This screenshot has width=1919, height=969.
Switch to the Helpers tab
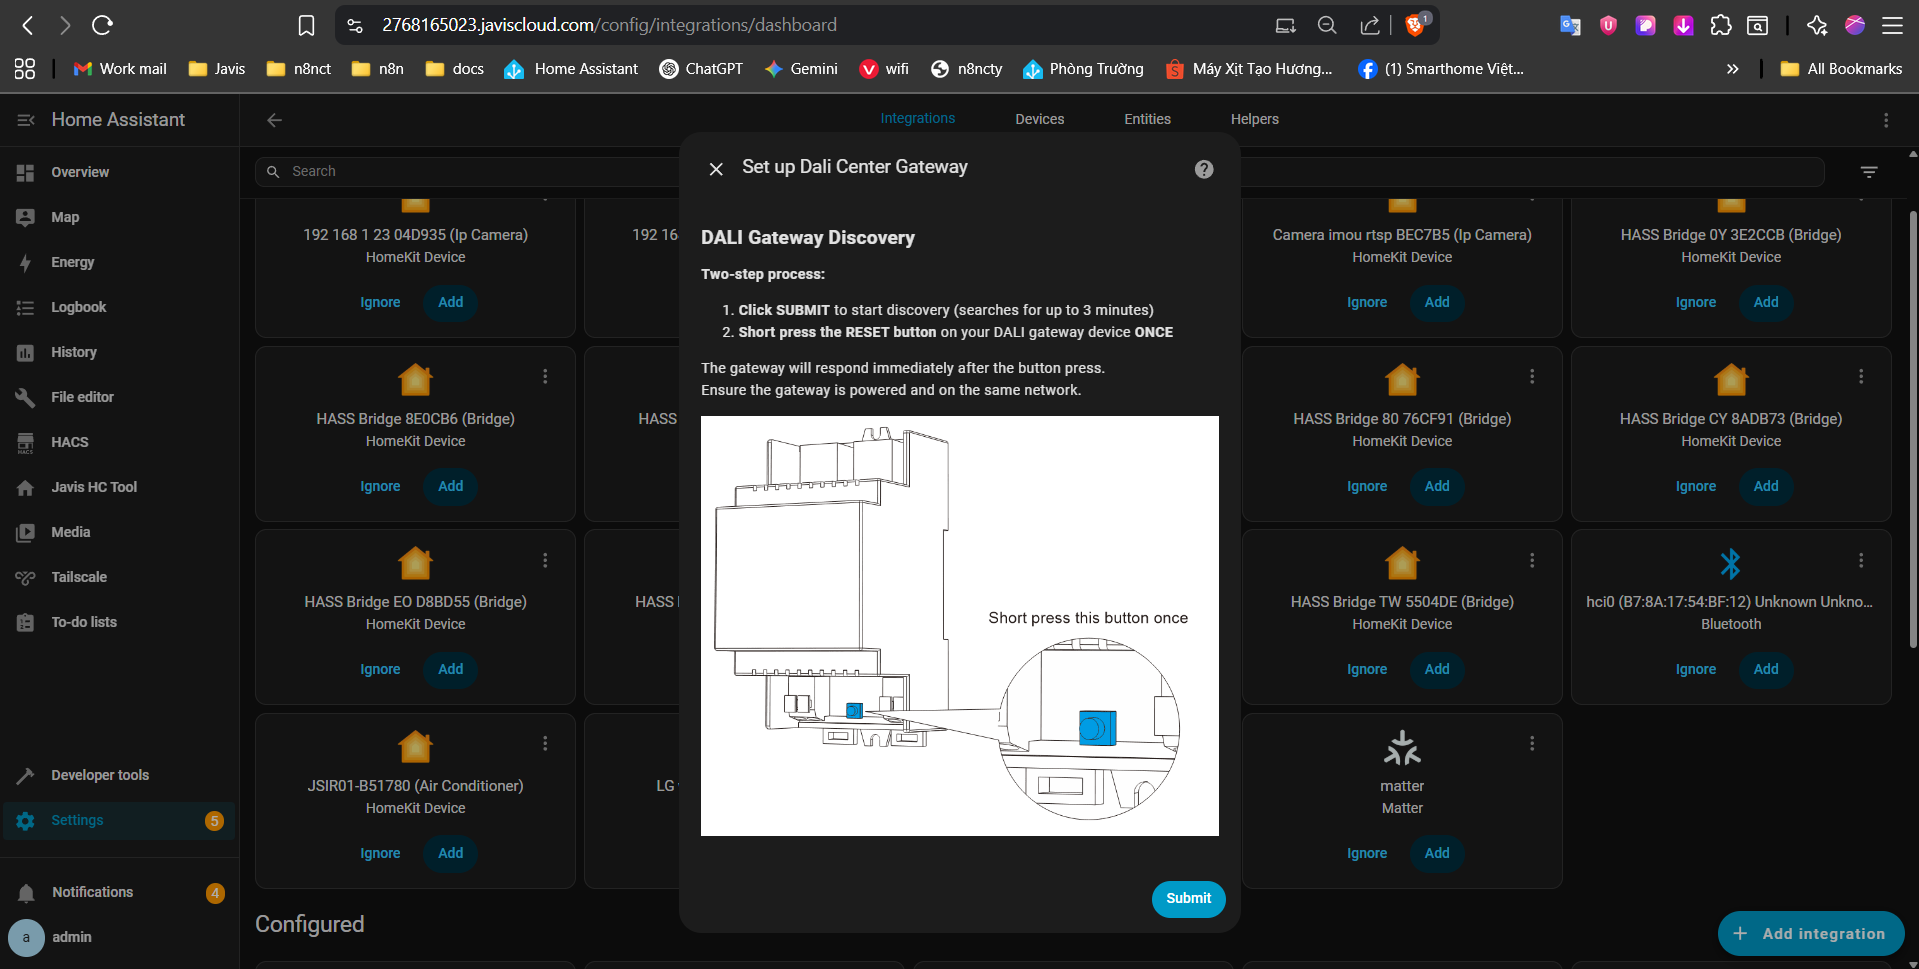coord(1254,119)
